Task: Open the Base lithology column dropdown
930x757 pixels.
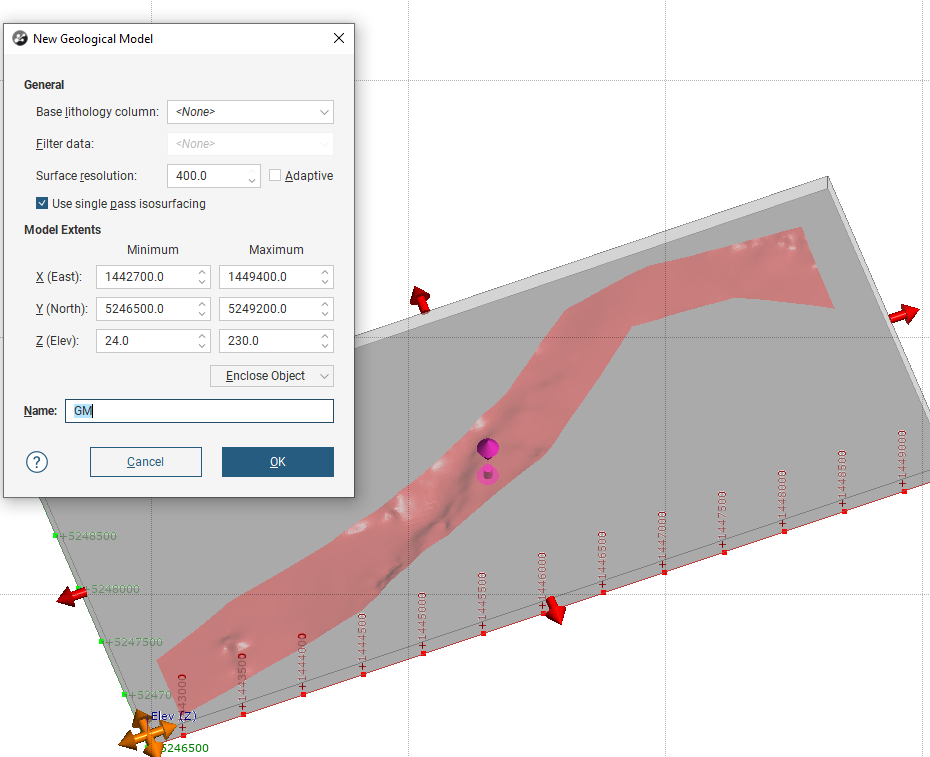Action: point(250,112)
